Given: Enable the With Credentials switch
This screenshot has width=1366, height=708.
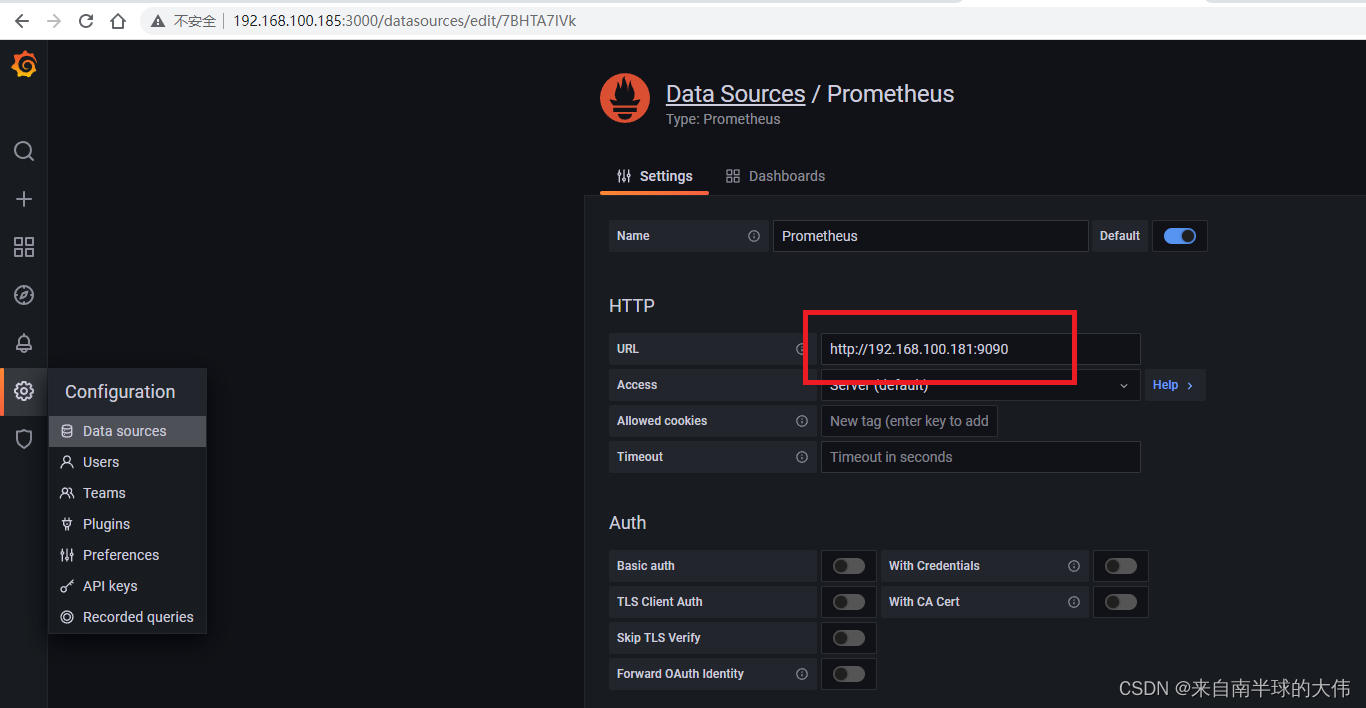Looking at the screenshot, I should (1121, 566).
